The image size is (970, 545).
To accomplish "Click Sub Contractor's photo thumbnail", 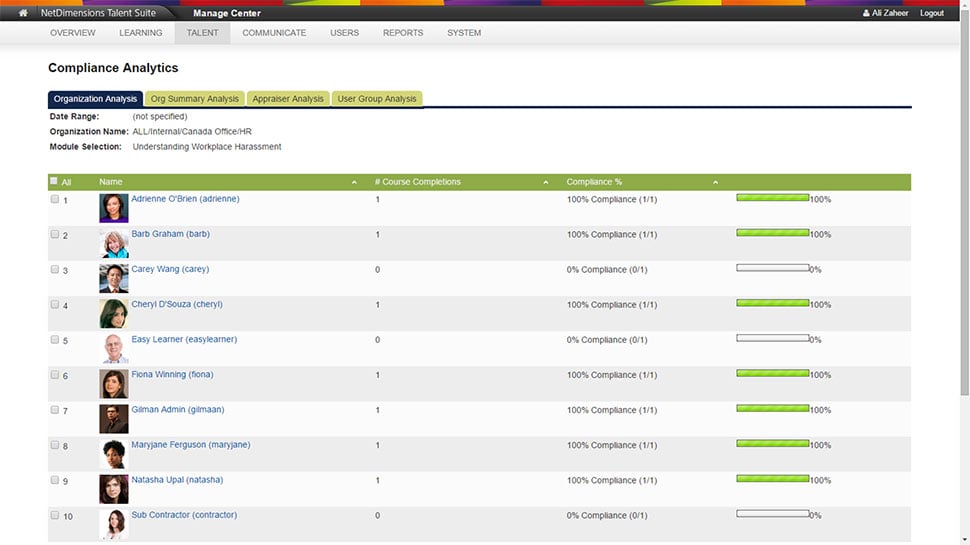I will point(114,525).
